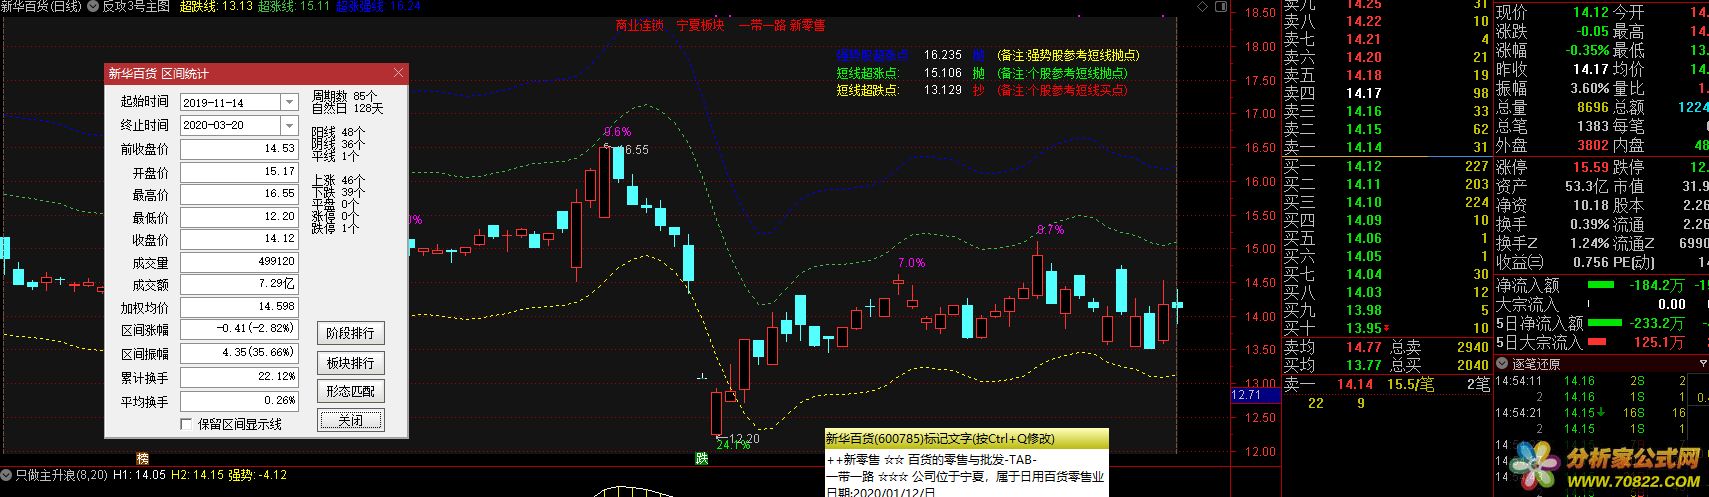Click the filter triangle right of 逐笔还原
1709x497 pixels.
(x=1704, y=364)
